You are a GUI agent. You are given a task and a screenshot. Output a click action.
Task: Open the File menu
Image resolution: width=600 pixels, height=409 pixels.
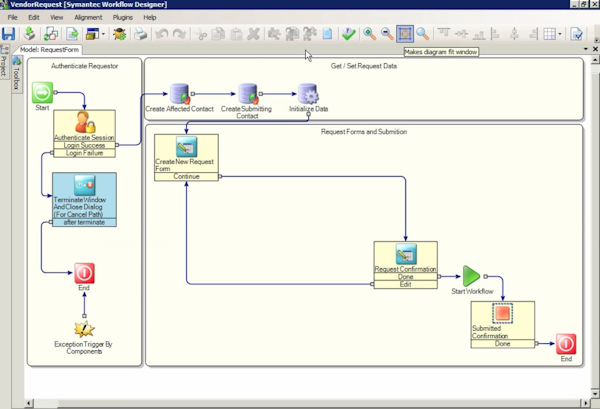tap(12, 17)
